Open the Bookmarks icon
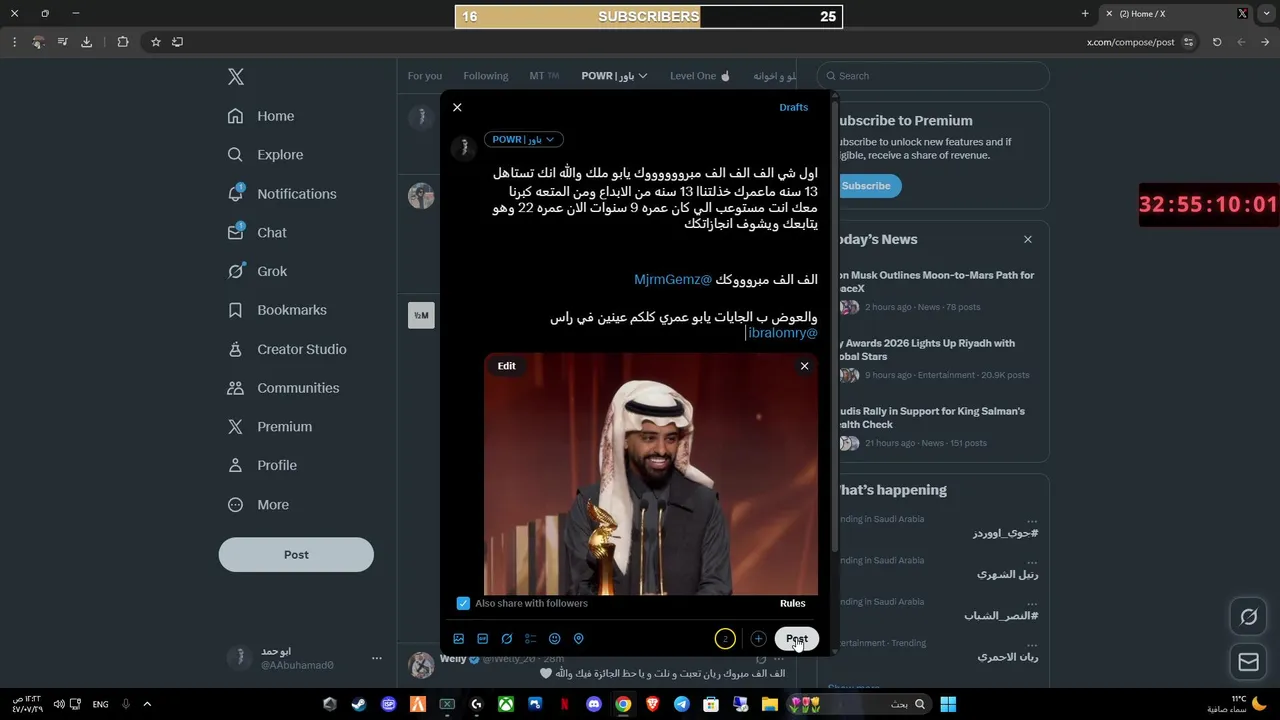 point(235,310)
